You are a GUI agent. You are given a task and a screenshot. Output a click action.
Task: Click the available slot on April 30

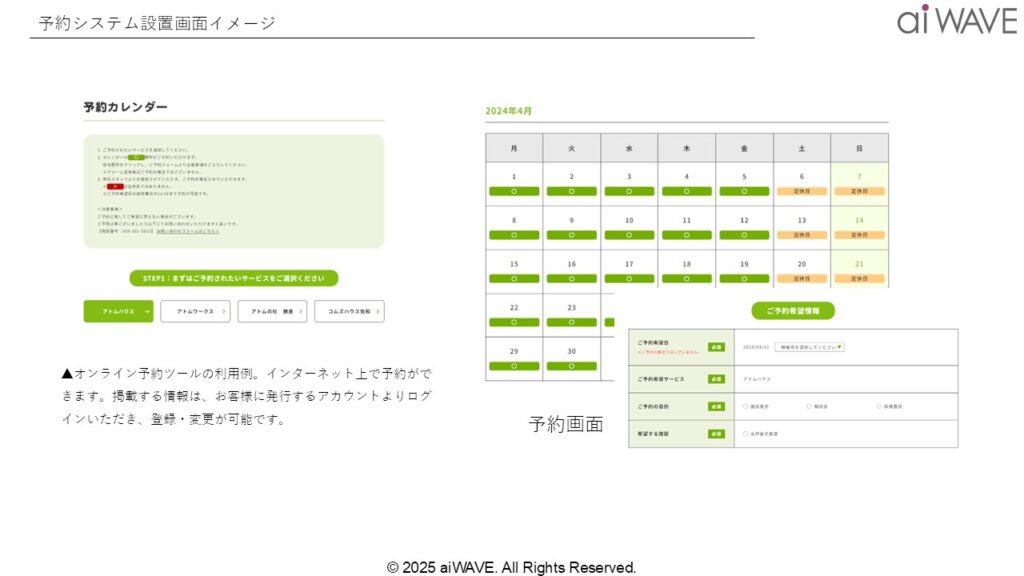(571, 366)
